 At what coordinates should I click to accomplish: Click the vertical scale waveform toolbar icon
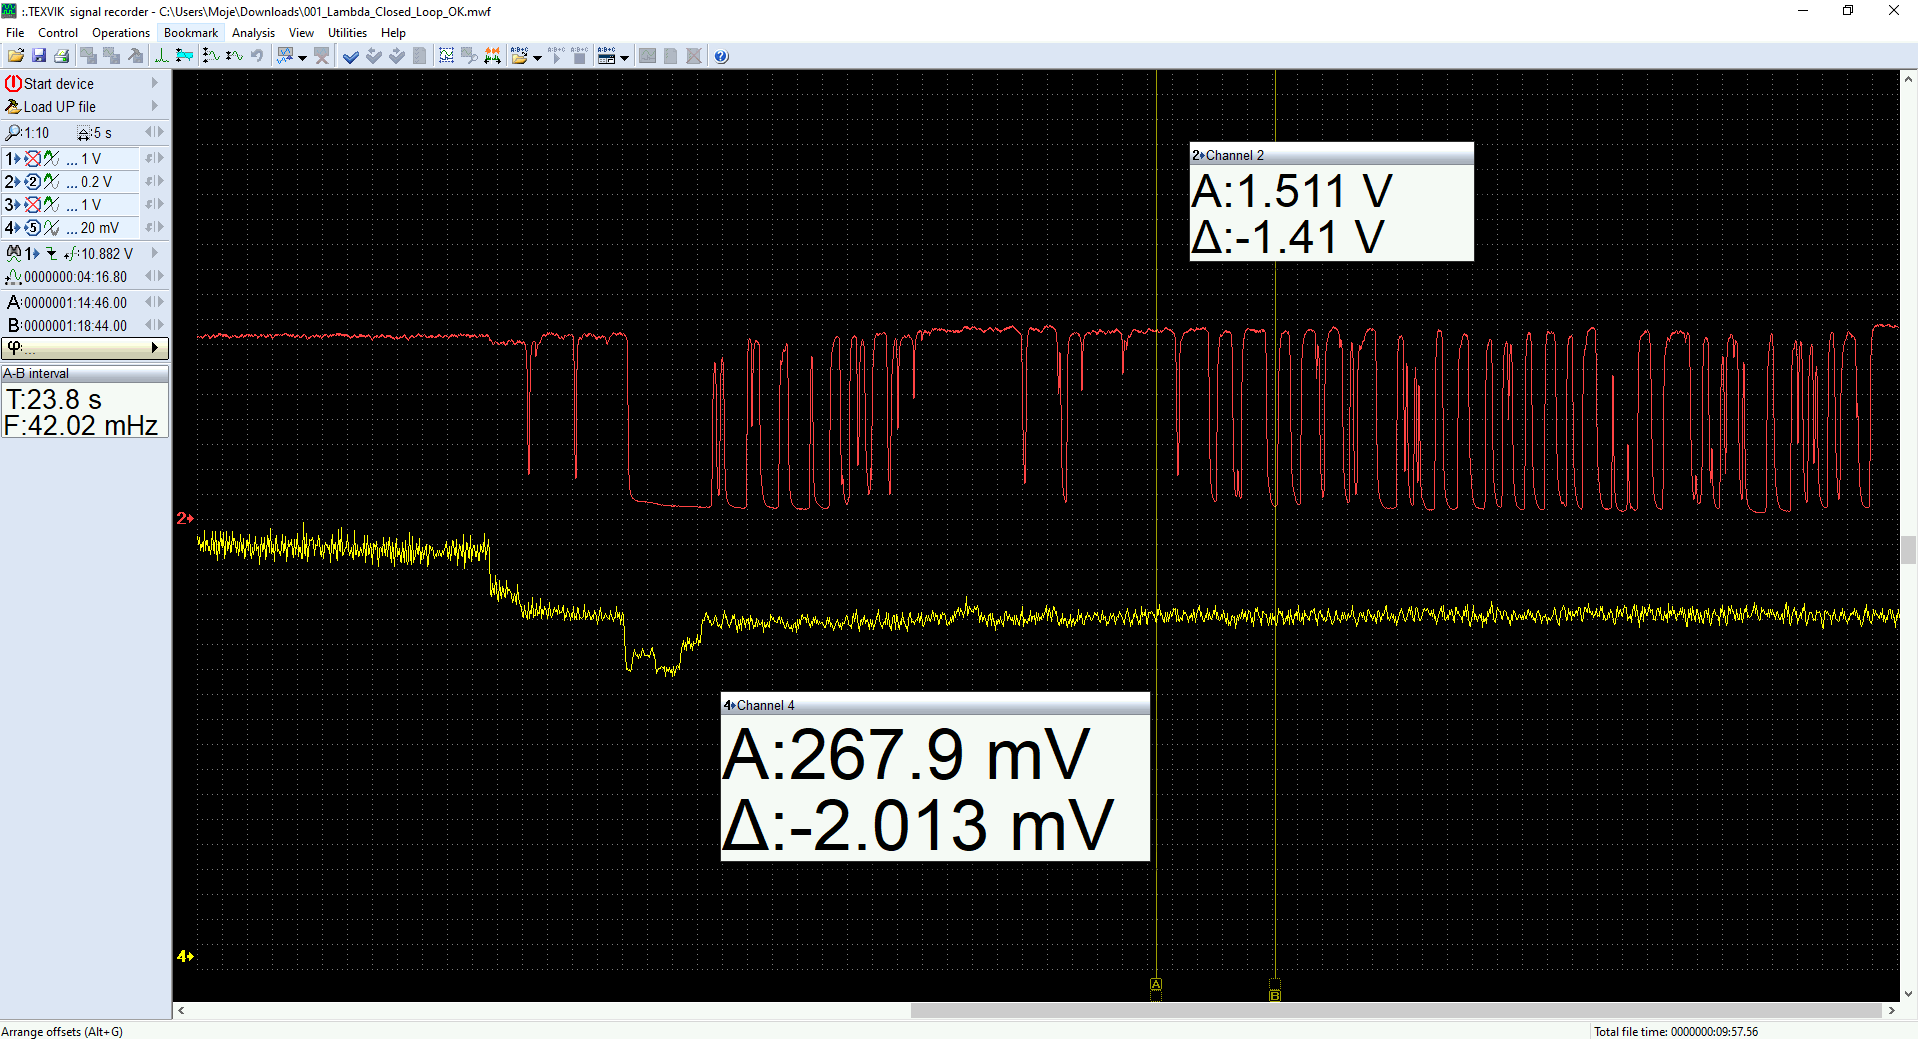tap(211, 56)
